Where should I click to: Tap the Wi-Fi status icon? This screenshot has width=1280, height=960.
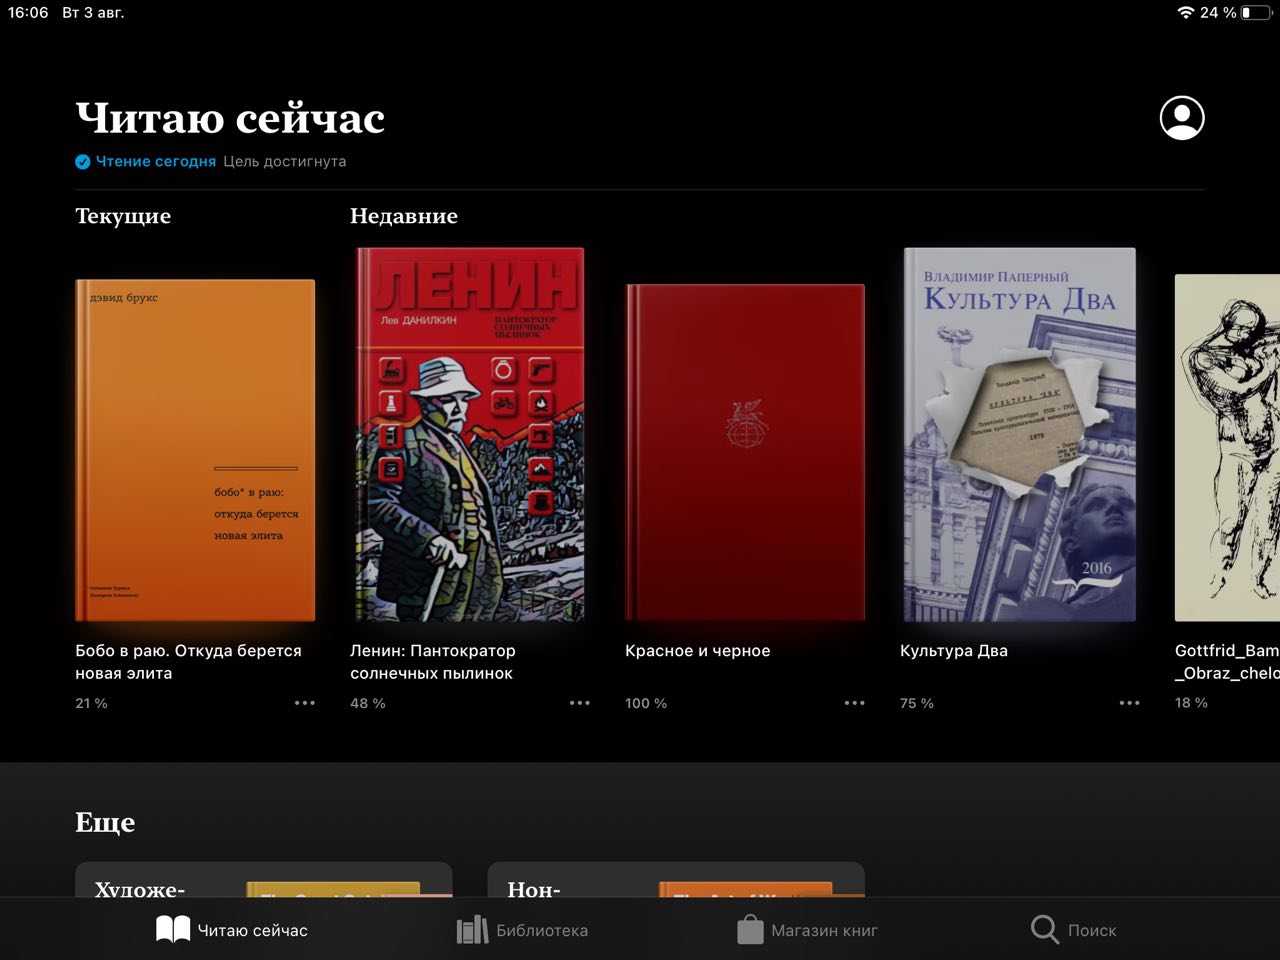click(x=1186, y=12)
